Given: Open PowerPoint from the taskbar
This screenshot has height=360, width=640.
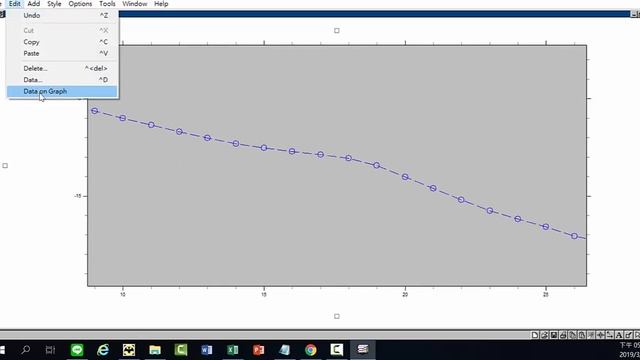Looking at the screenshot, I should 258,350.
